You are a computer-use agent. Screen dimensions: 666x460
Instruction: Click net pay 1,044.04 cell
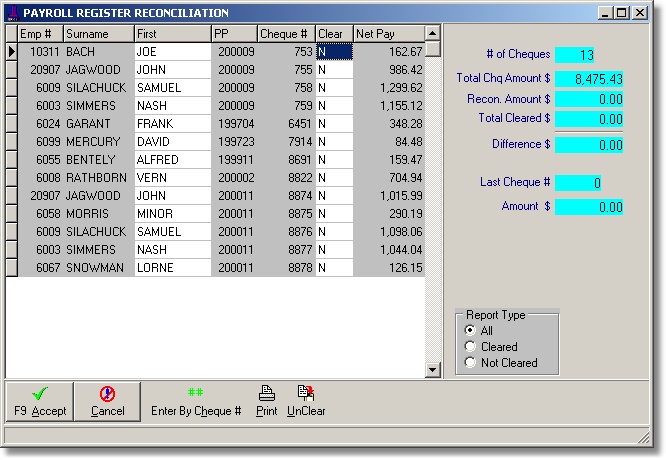click(x=389, y=250)
